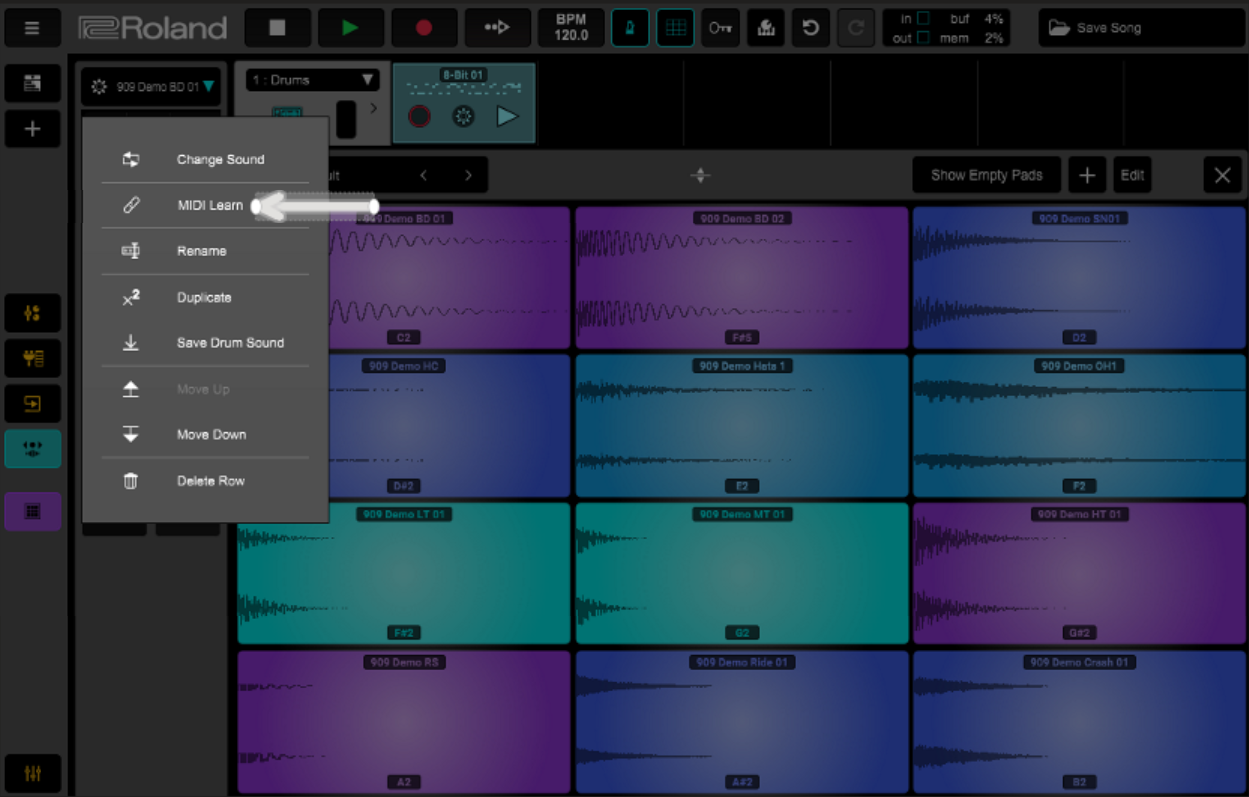Toggle the grid snap button
This screenshot has width=1249, height=797.
676,28
